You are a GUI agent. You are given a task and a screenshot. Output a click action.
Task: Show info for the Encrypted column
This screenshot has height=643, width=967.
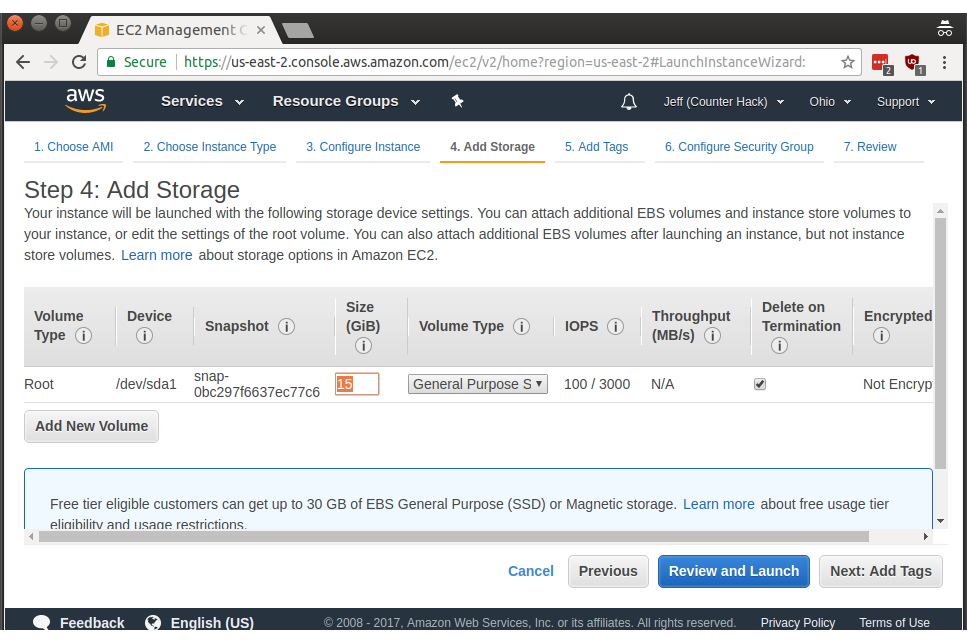point(881,335)
